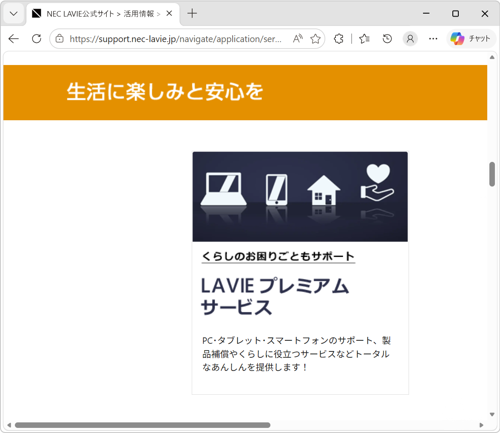Close the browser window
Image resolution: width=500 pixels, height=433 pixels.
pos(485,13)
